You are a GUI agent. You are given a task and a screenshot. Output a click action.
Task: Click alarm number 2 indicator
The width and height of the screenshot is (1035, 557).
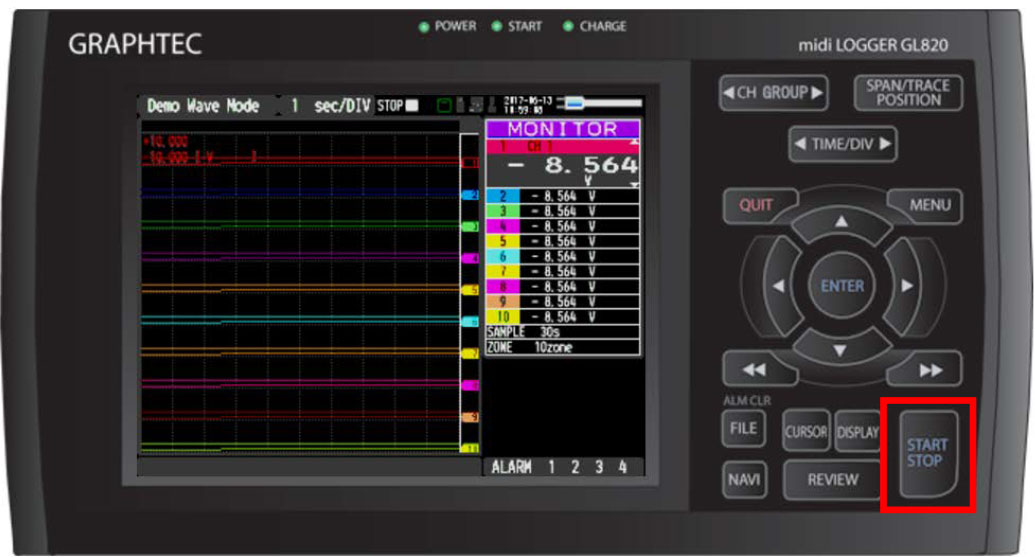(x=576, y=467)
